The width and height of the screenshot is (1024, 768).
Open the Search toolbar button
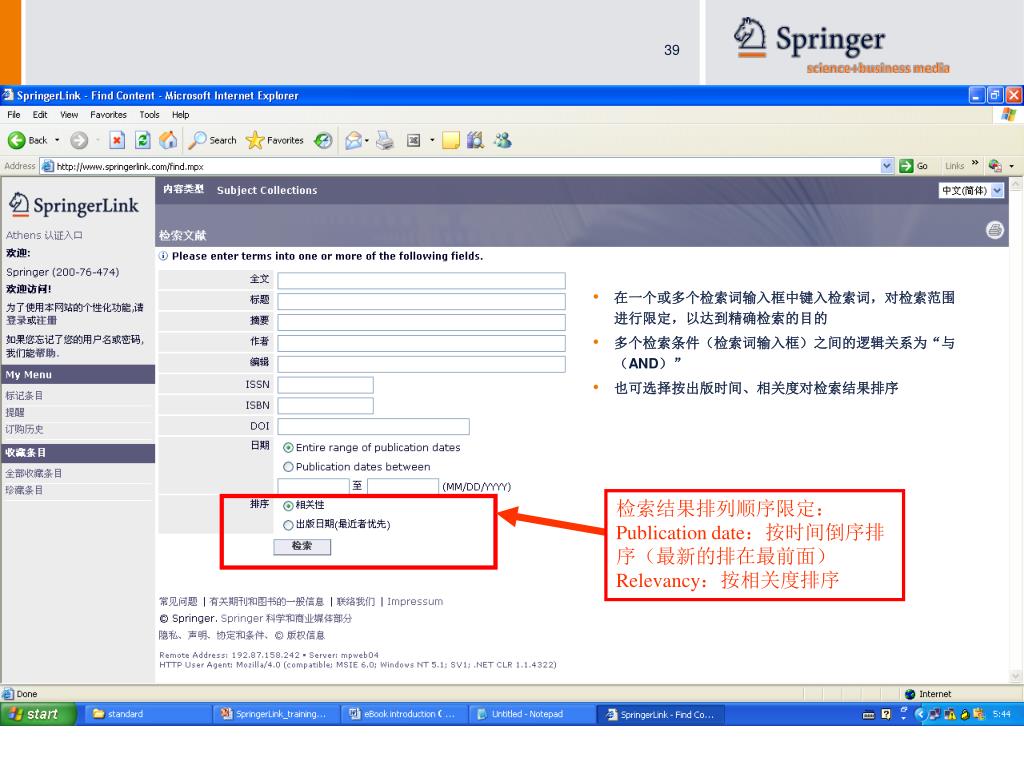pos(213,140)
